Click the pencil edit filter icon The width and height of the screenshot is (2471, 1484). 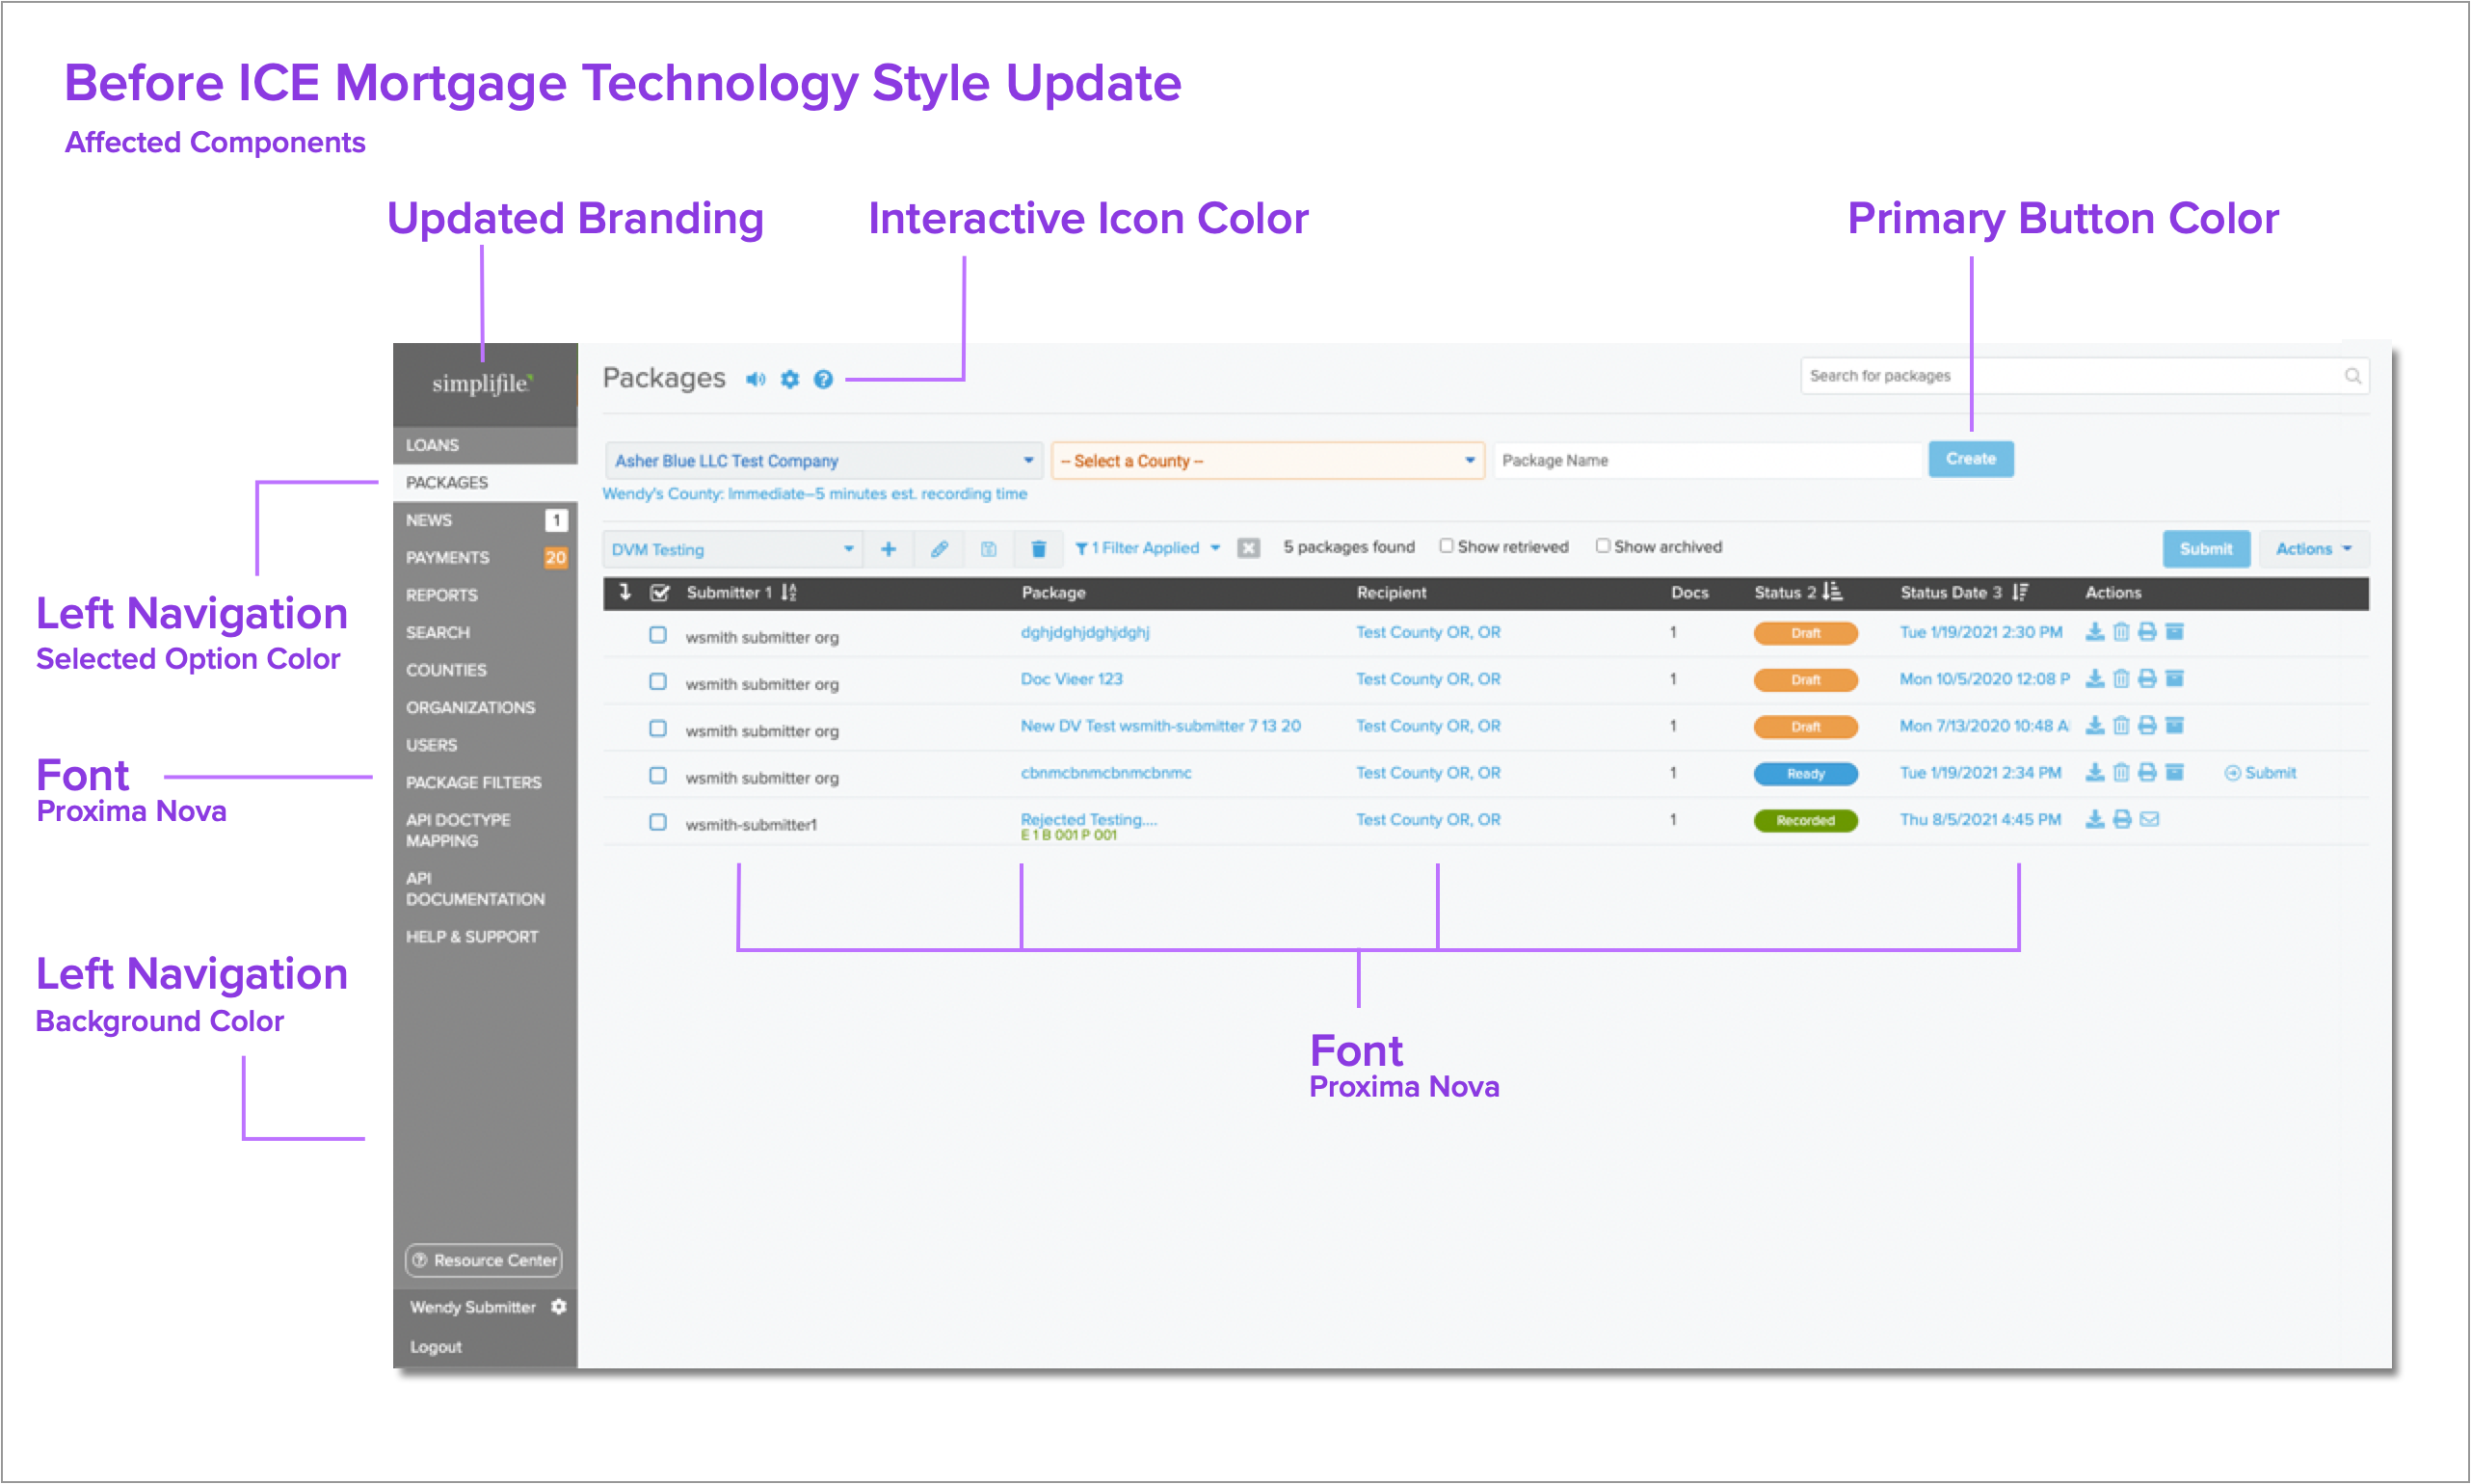click(x=939, y=549)
